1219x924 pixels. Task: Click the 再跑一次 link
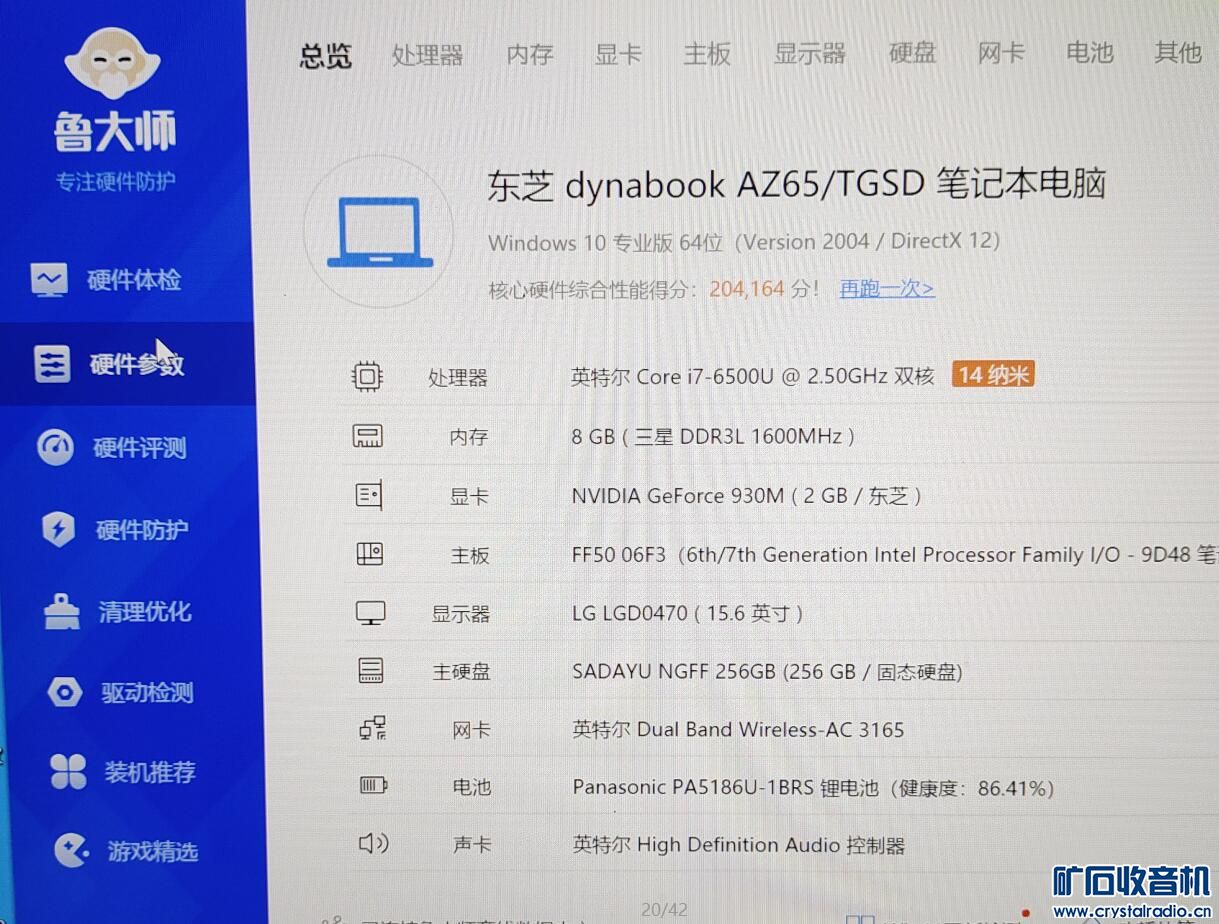coord(886,289)
